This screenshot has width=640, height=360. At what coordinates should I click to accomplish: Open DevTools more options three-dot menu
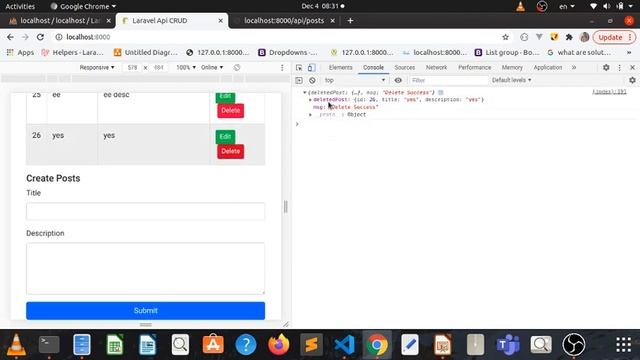pyautogui.click(x=620, y=68)
